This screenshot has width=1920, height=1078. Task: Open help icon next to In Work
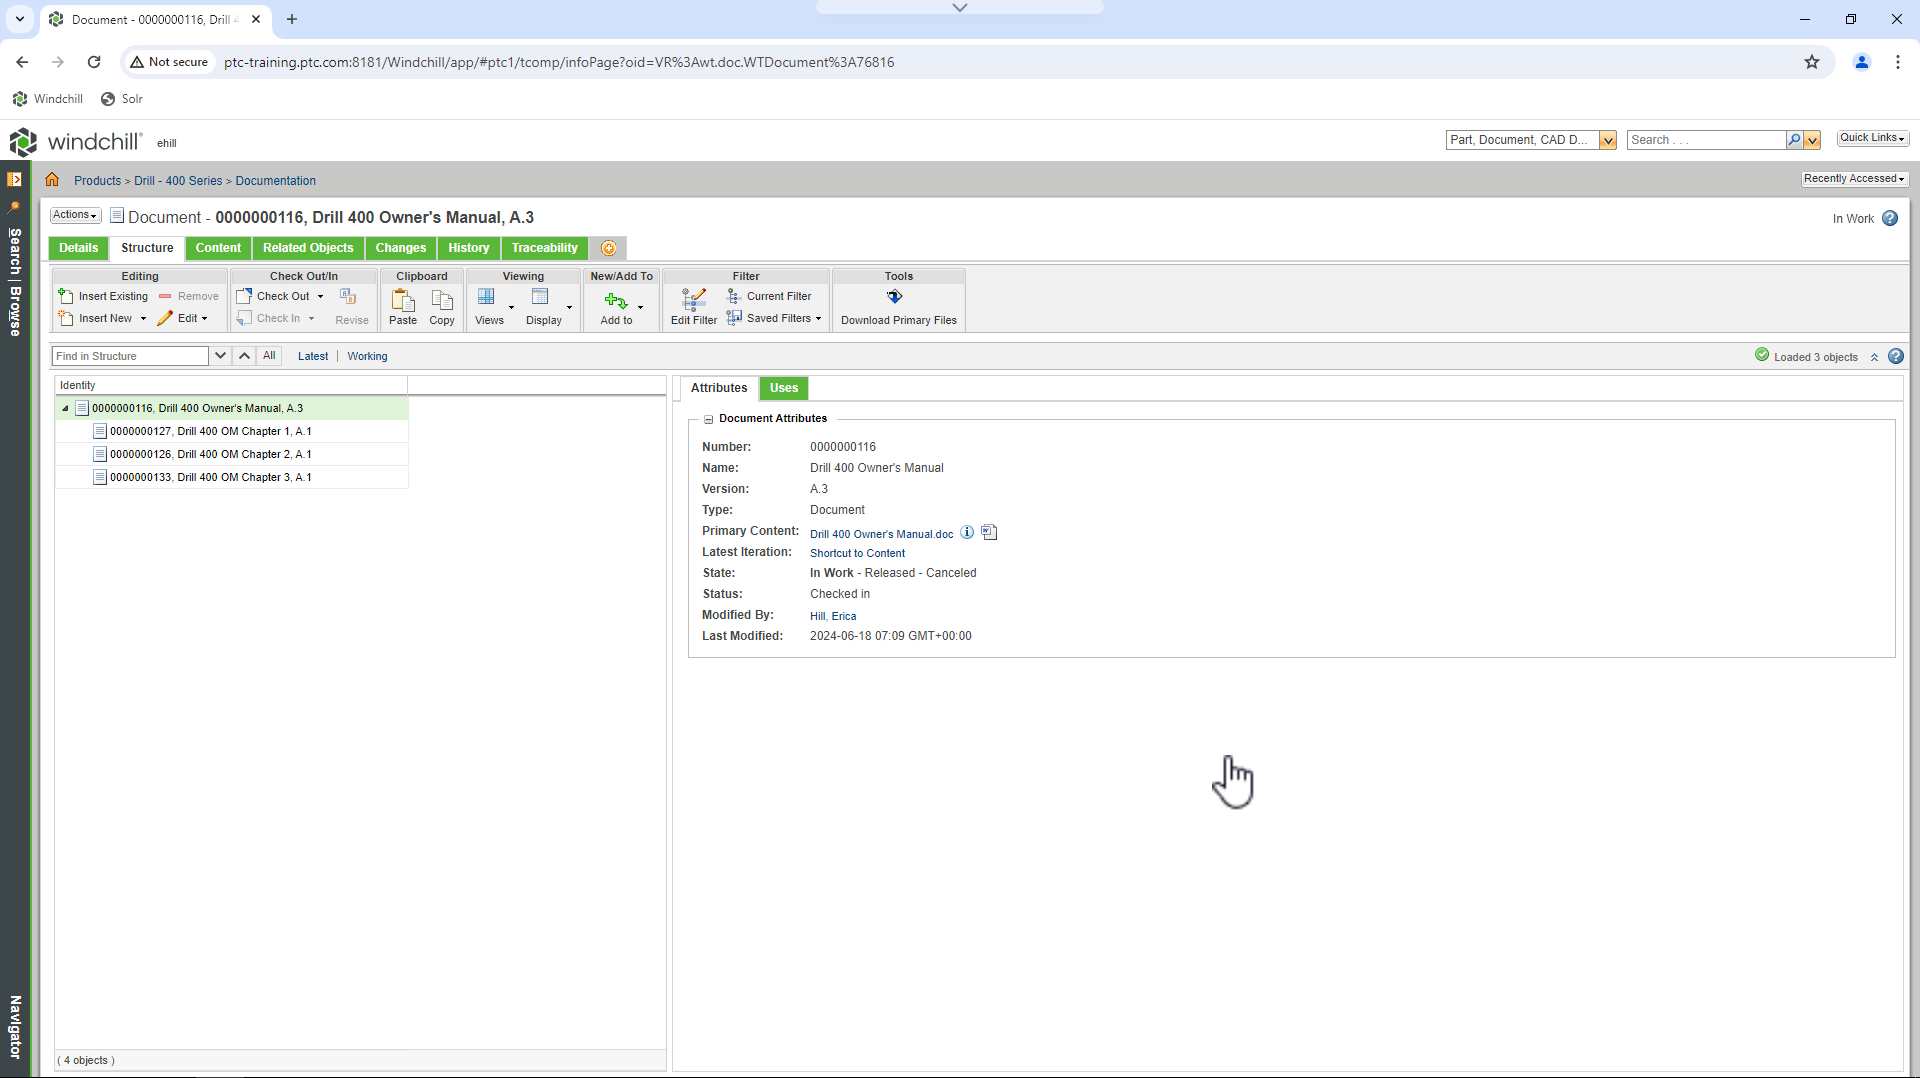[1890, 218]
